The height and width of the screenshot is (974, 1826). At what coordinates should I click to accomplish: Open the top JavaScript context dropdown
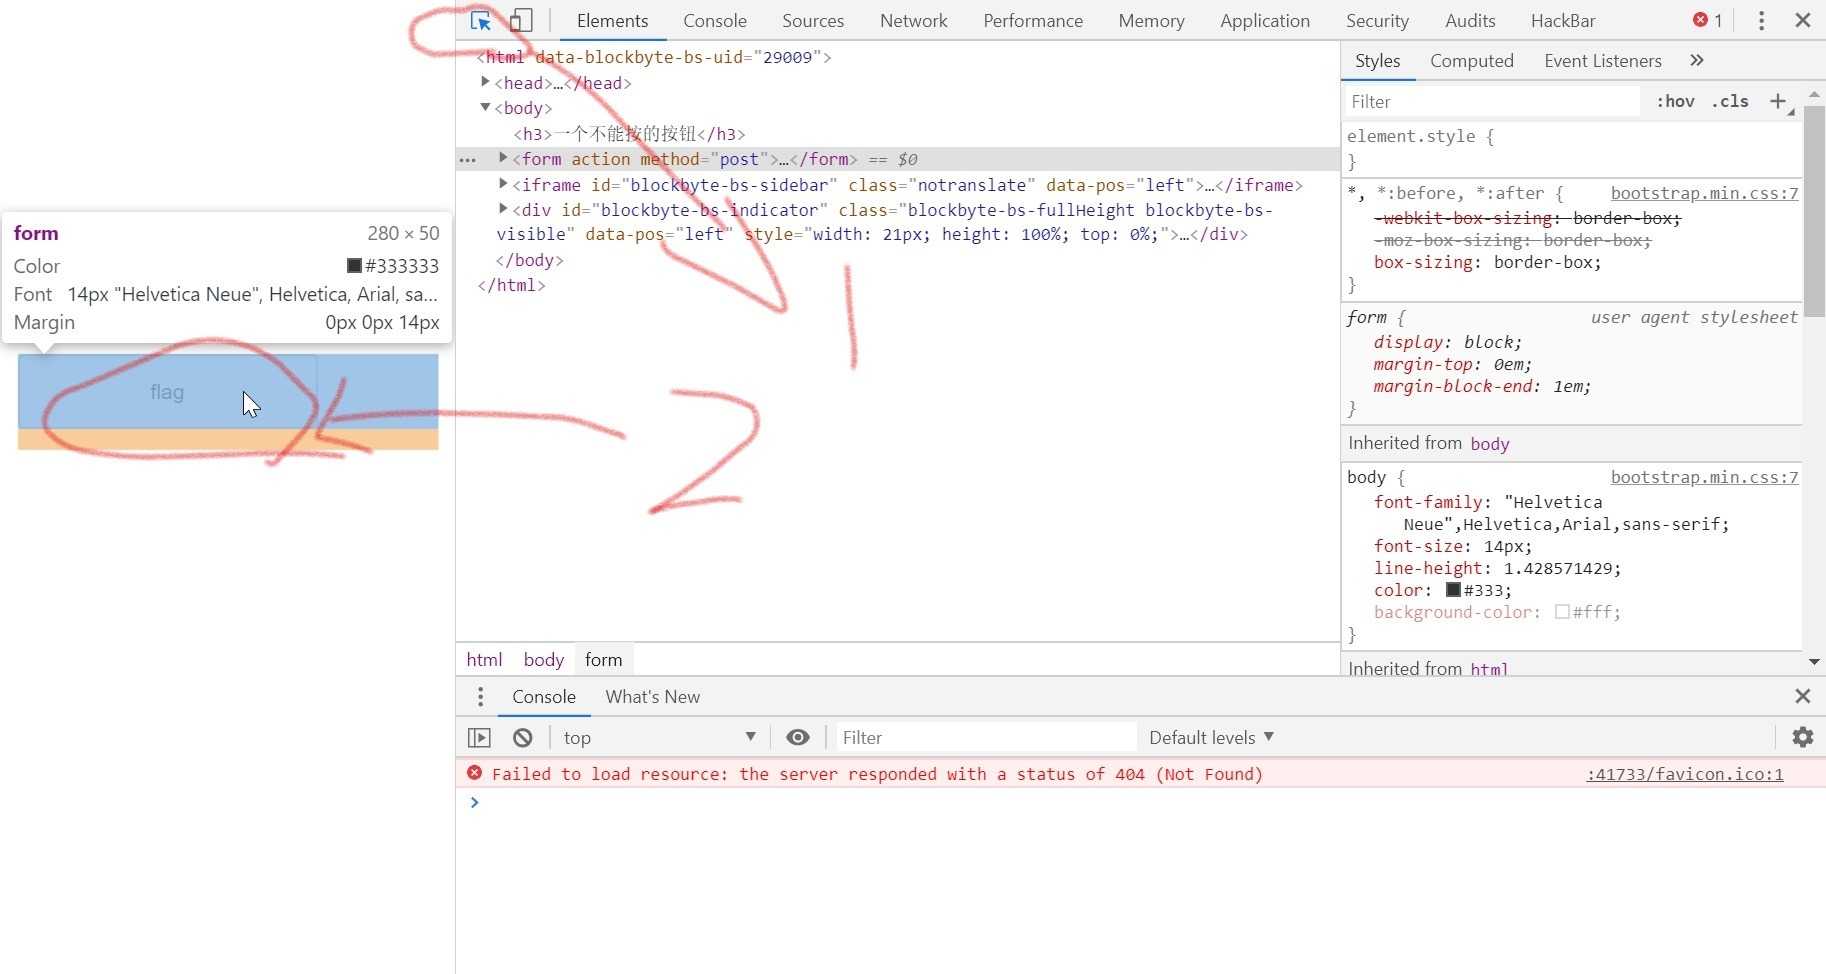tap(660, 737)
